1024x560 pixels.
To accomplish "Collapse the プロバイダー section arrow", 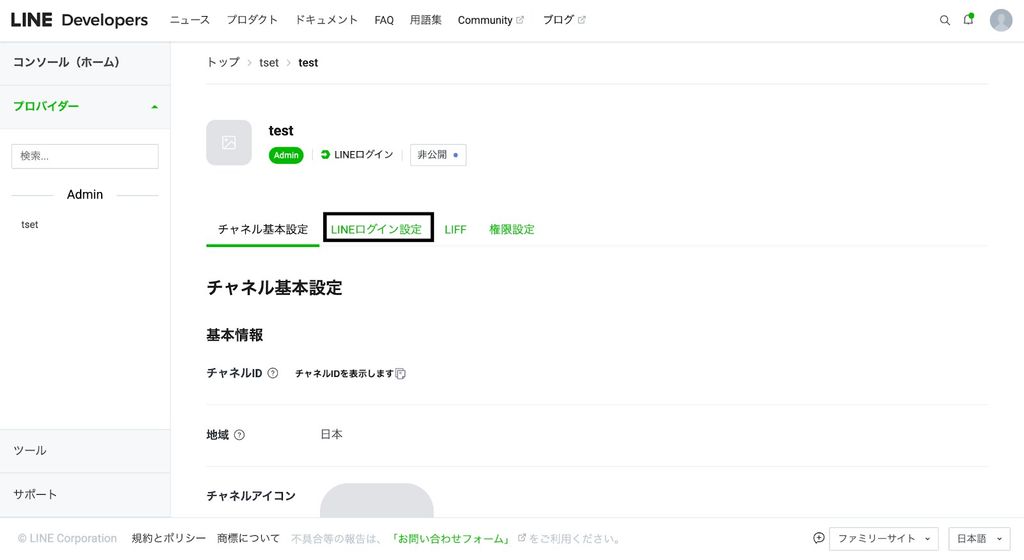I will tap(155, 107).
